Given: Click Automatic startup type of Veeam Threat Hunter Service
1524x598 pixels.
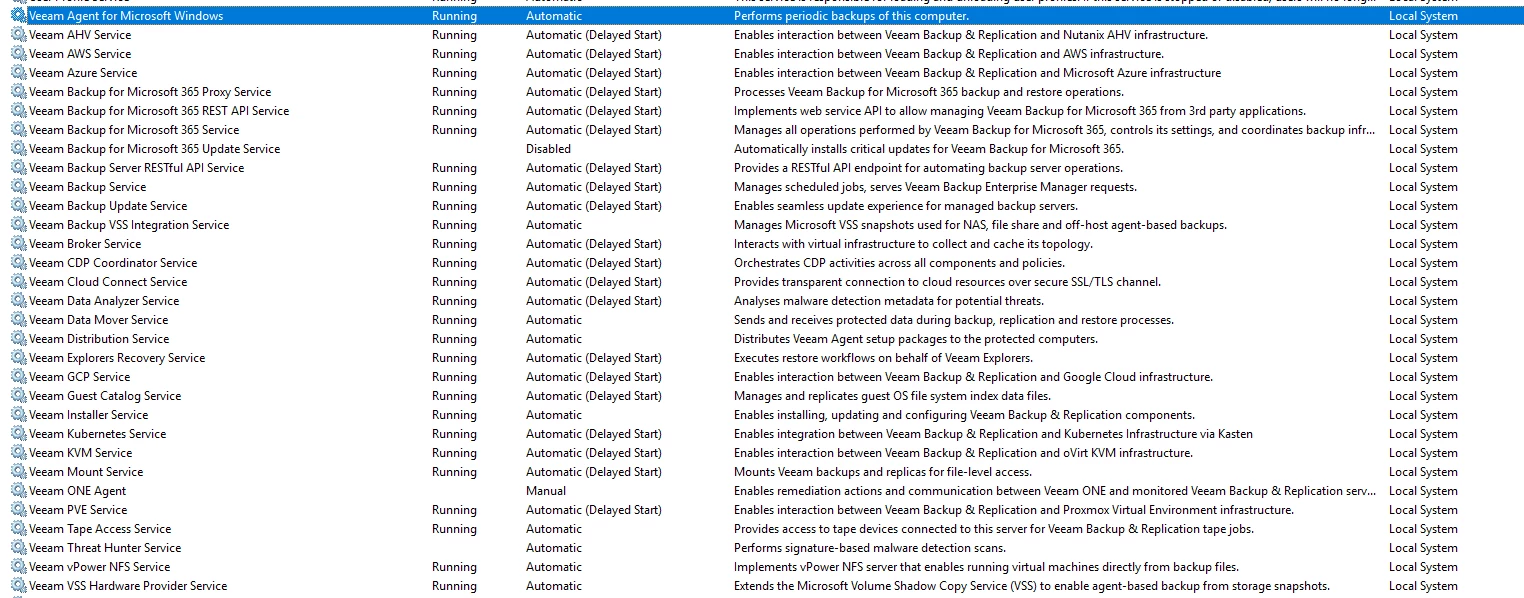Looking at the screenshot, I should pos(554,548).
